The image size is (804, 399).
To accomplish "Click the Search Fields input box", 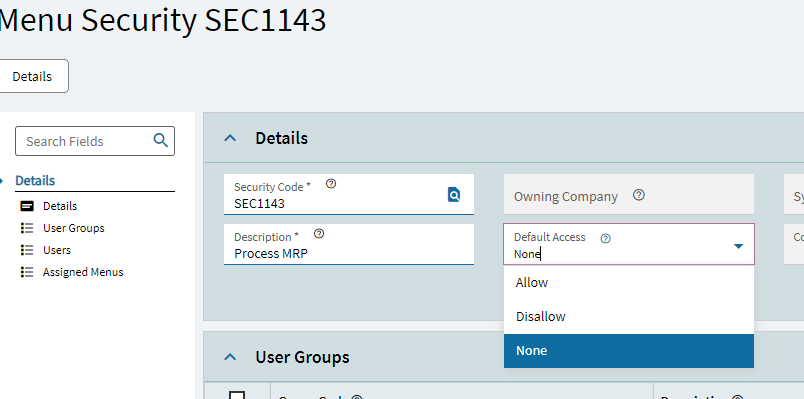I will [95, 141].
